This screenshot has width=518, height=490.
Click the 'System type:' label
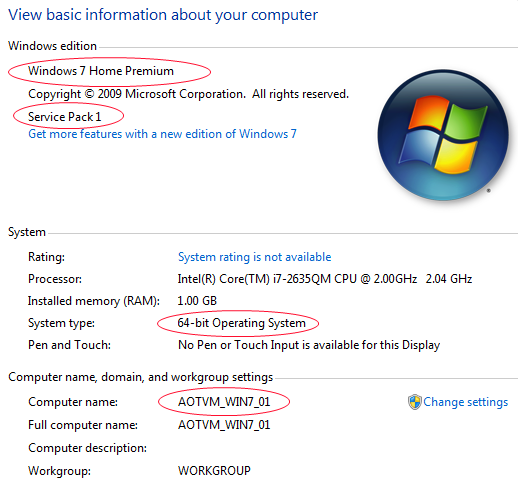61,323
